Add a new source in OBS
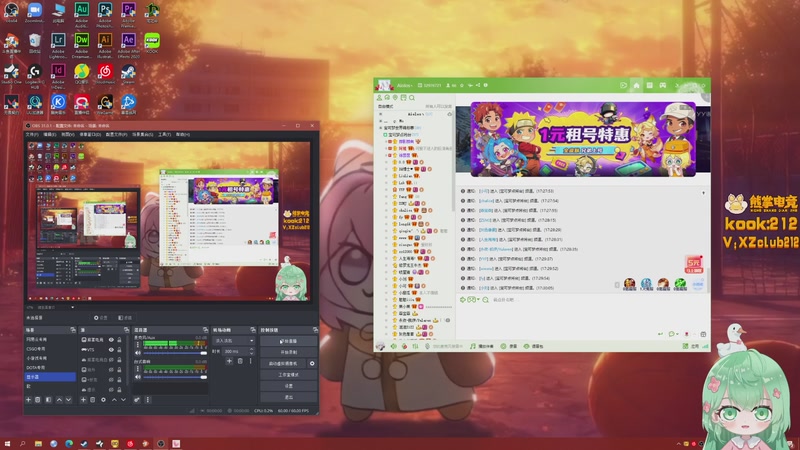The width and height of the screenshot is (800, 450). [83, 399]
